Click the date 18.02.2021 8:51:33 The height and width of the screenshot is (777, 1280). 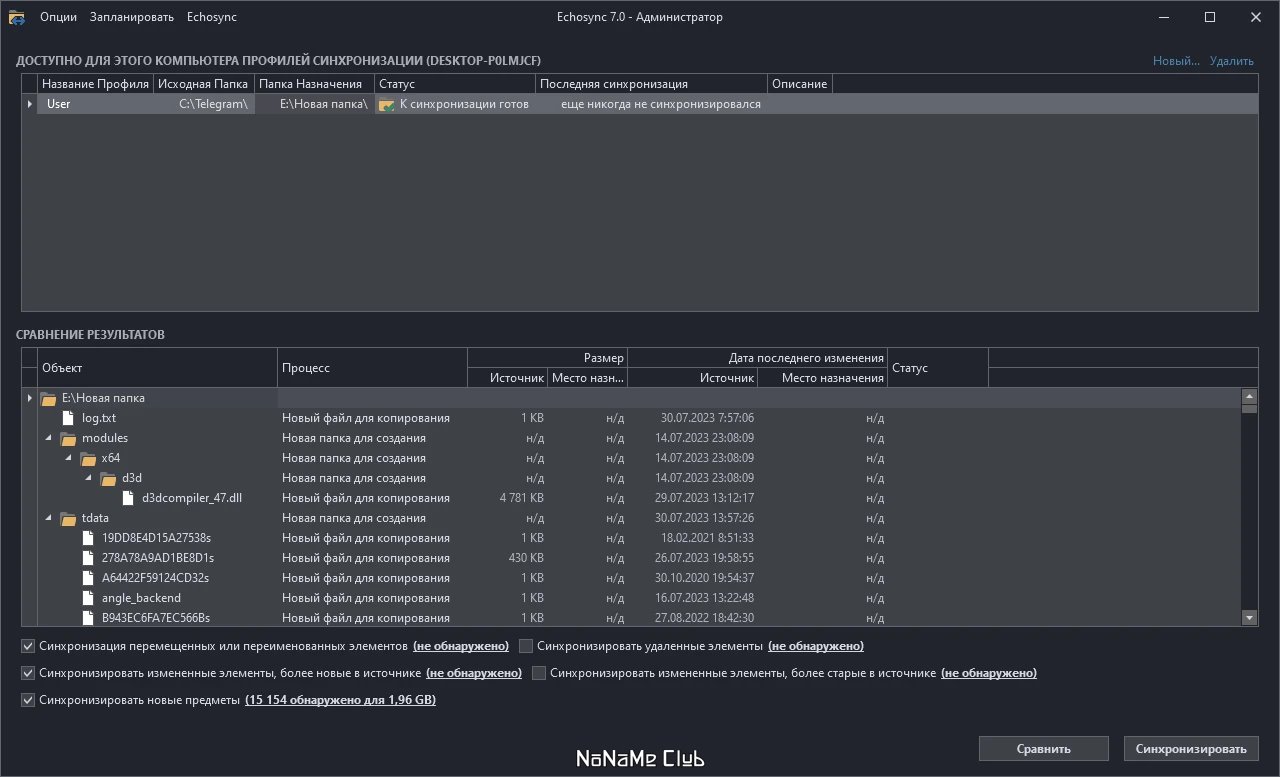(707, 538)
